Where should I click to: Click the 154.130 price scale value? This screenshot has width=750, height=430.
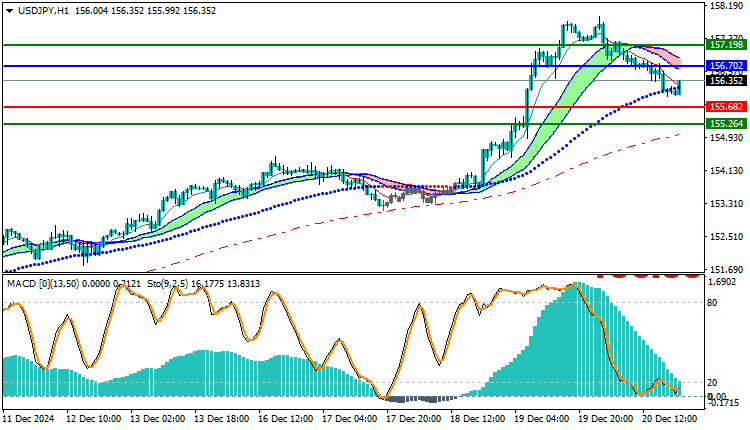tap(727, 171)
